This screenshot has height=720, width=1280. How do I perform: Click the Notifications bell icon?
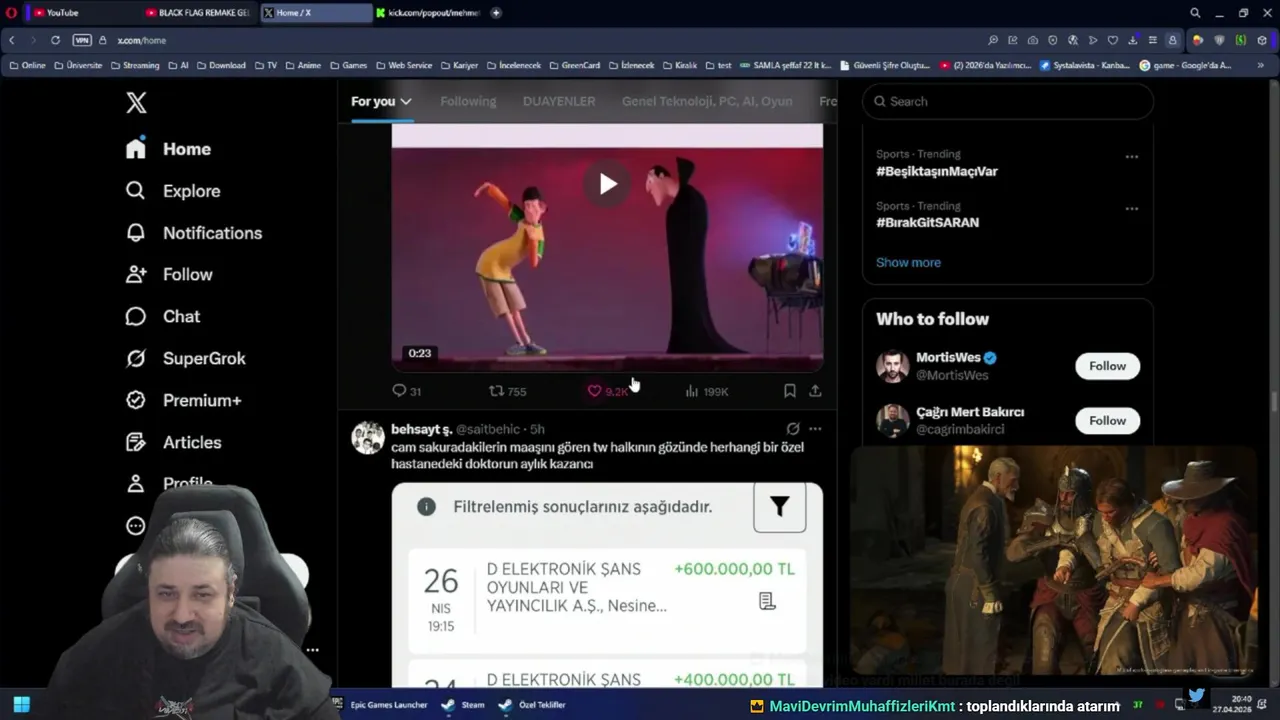[x=136, y=233]
